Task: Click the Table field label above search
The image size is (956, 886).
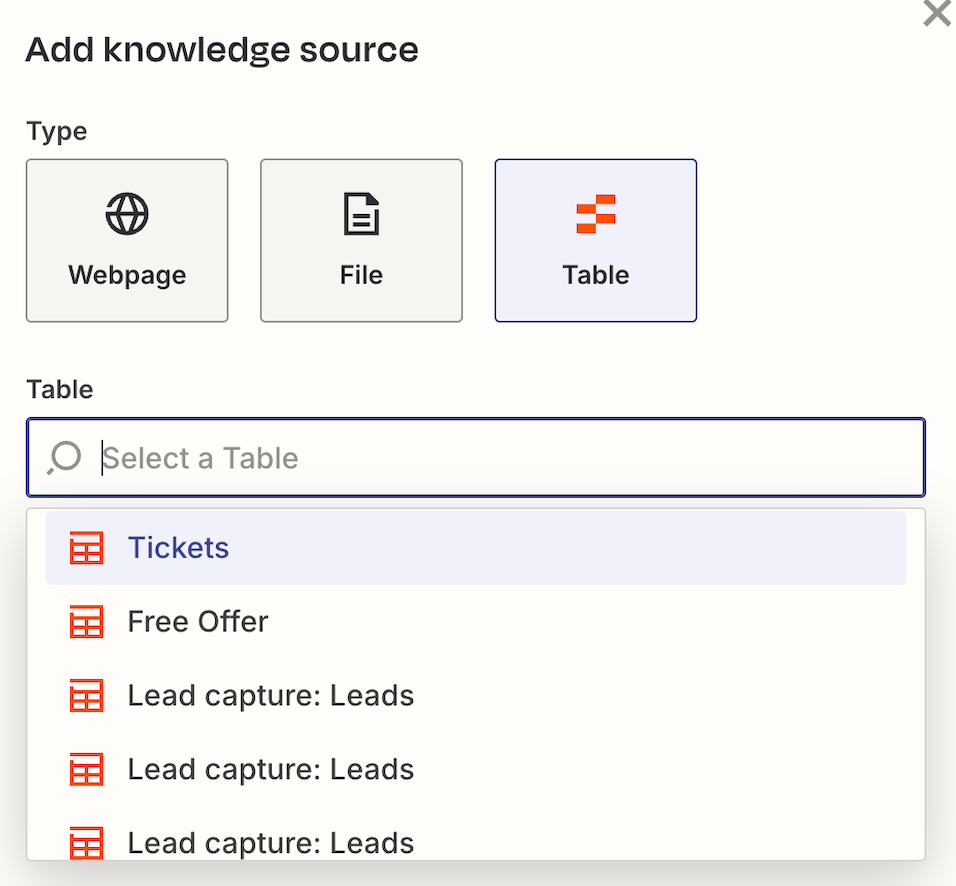Action: click(x=60, y=389)
